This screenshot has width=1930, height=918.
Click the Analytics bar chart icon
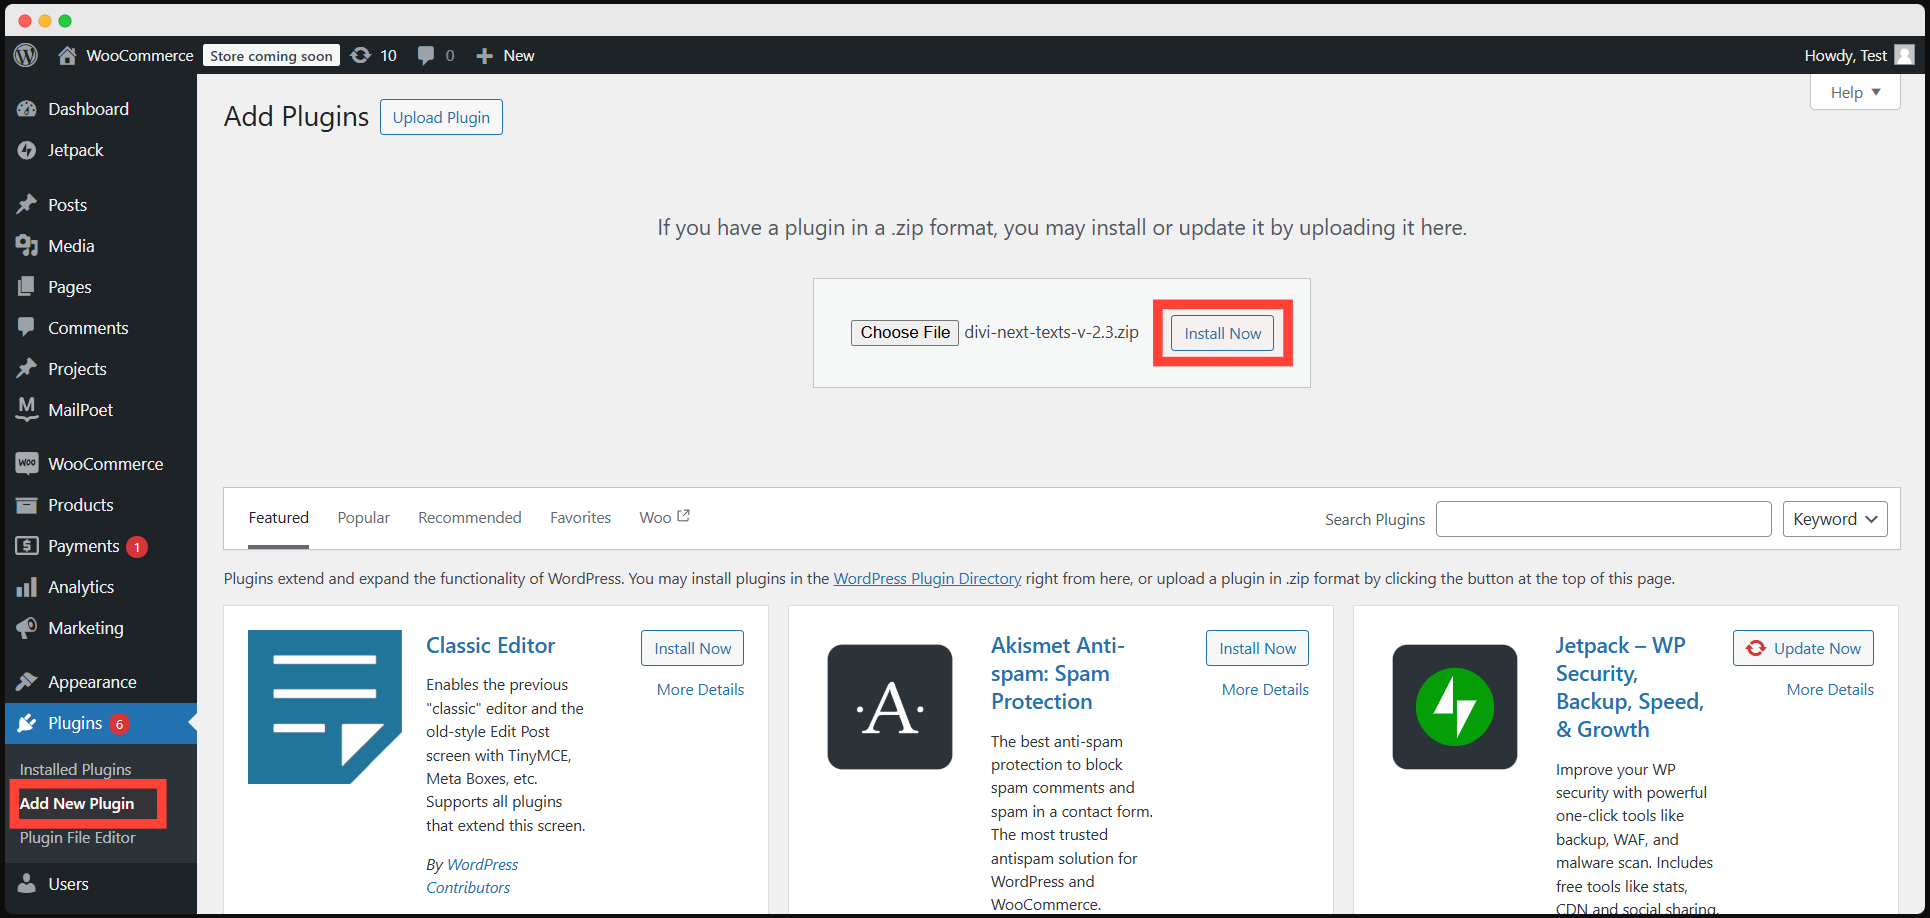(x=27, y=587)
